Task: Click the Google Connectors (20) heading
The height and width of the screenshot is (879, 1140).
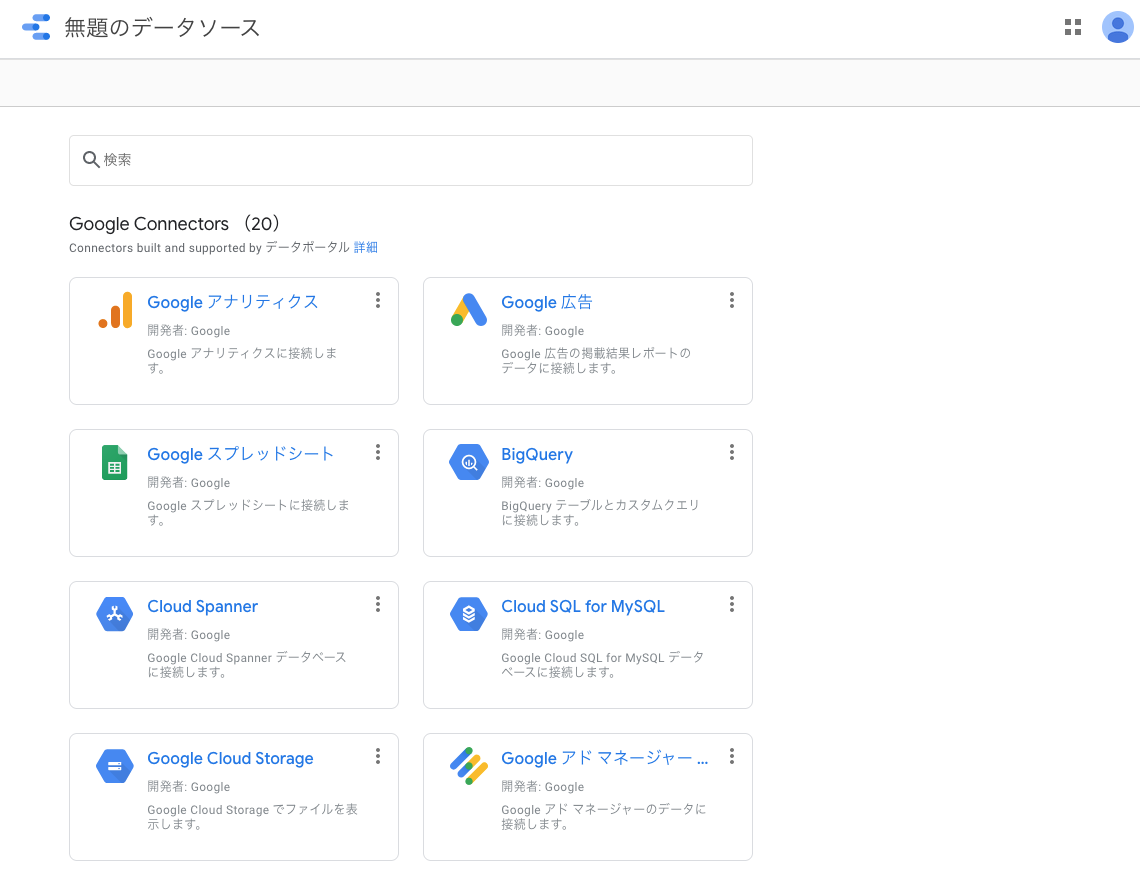Action: click(x=174, y=223)
